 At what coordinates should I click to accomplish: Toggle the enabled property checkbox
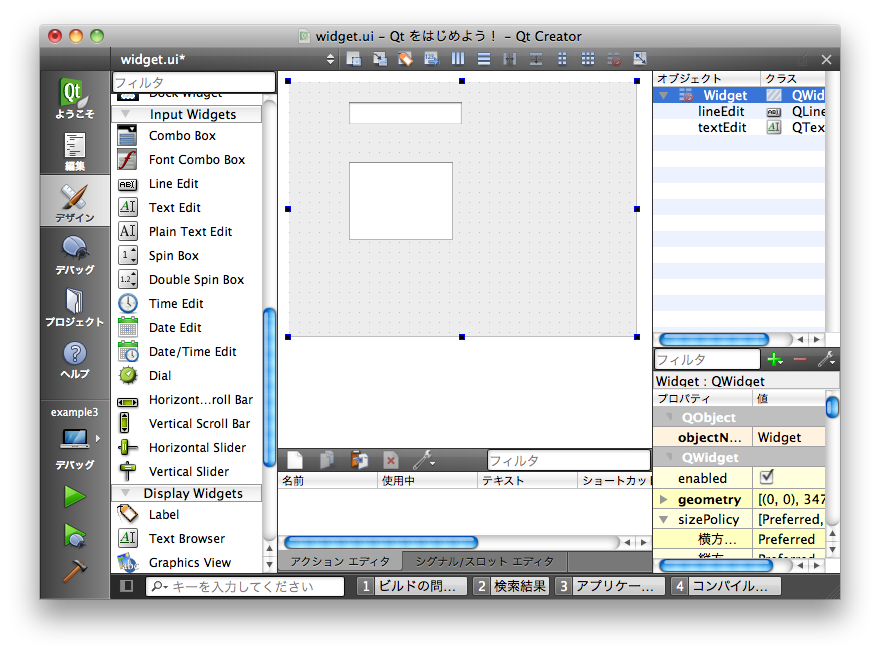767,477
